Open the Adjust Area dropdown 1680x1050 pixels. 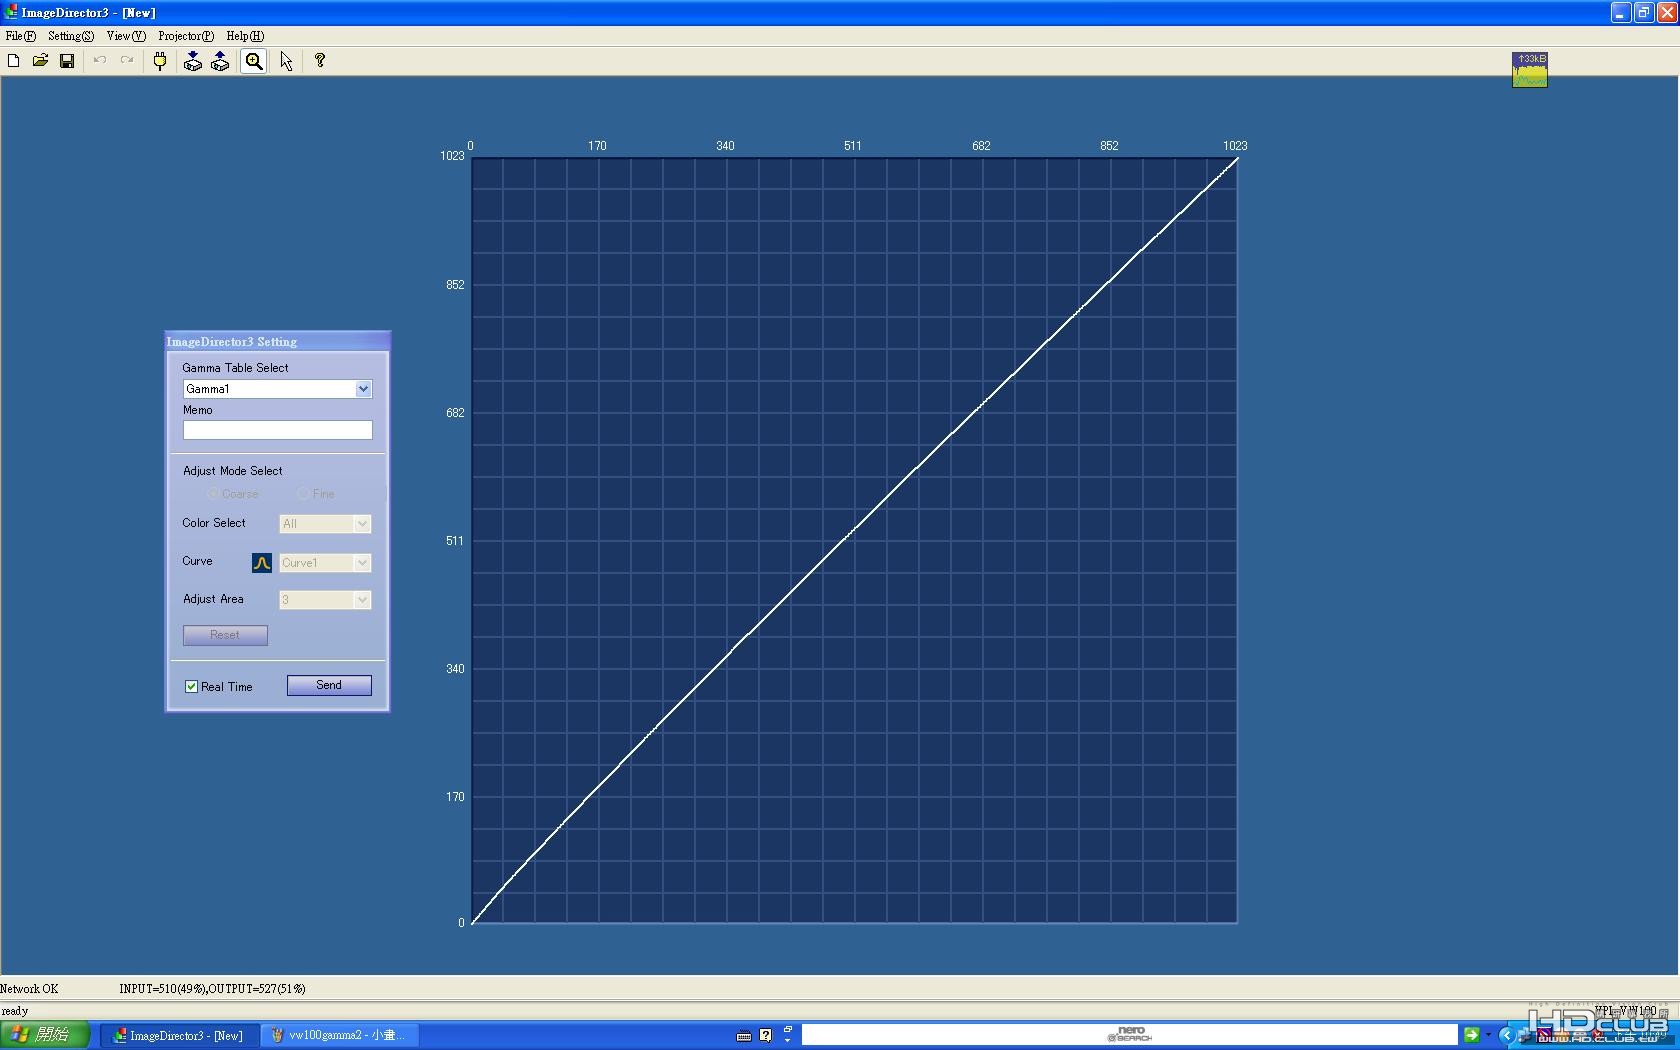point(325,600)
